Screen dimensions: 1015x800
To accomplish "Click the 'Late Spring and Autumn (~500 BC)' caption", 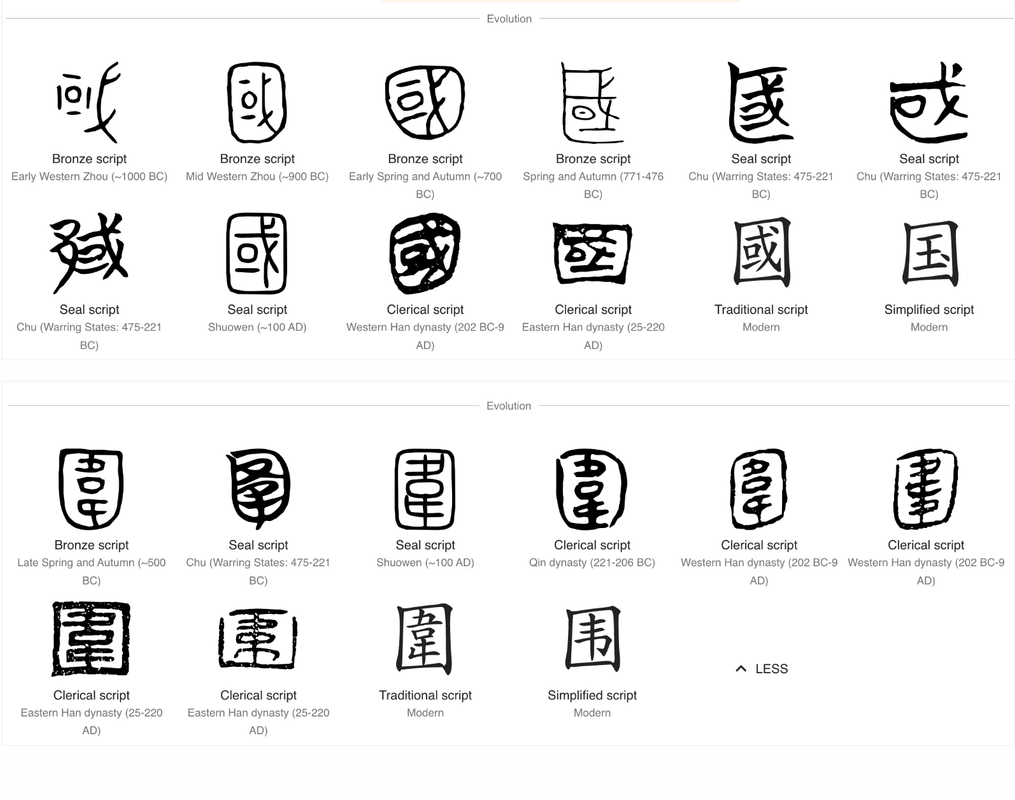I will [91, 572].
